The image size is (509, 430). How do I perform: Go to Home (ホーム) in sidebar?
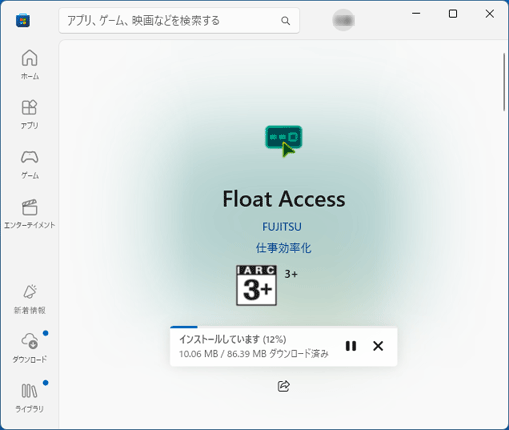click(x=30, y=64)
